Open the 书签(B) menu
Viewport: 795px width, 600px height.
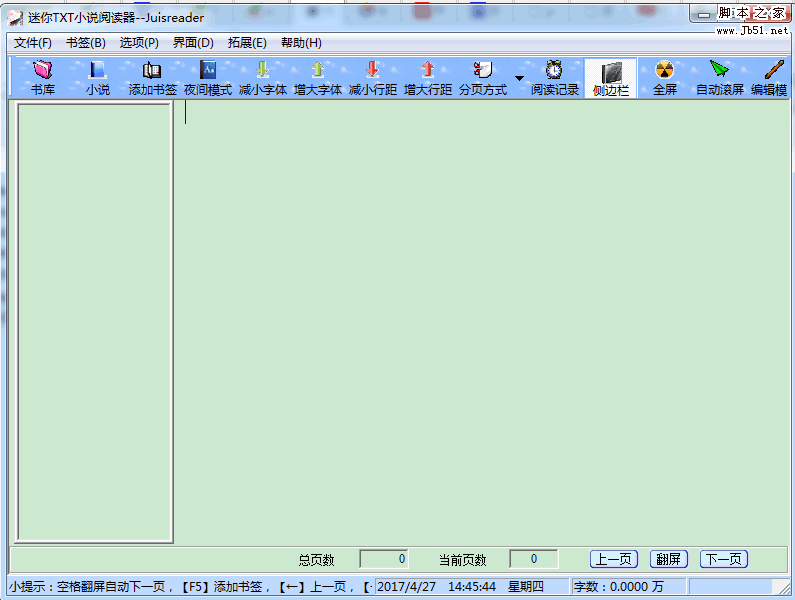coord(86,43)
